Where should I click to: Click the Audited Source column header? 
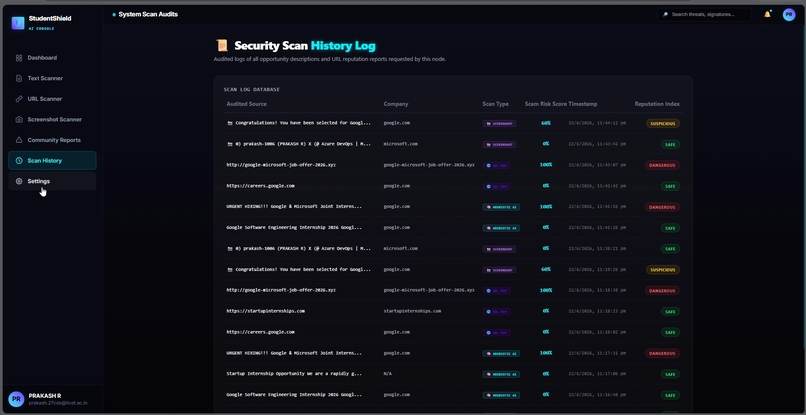[x=247, y=104]
